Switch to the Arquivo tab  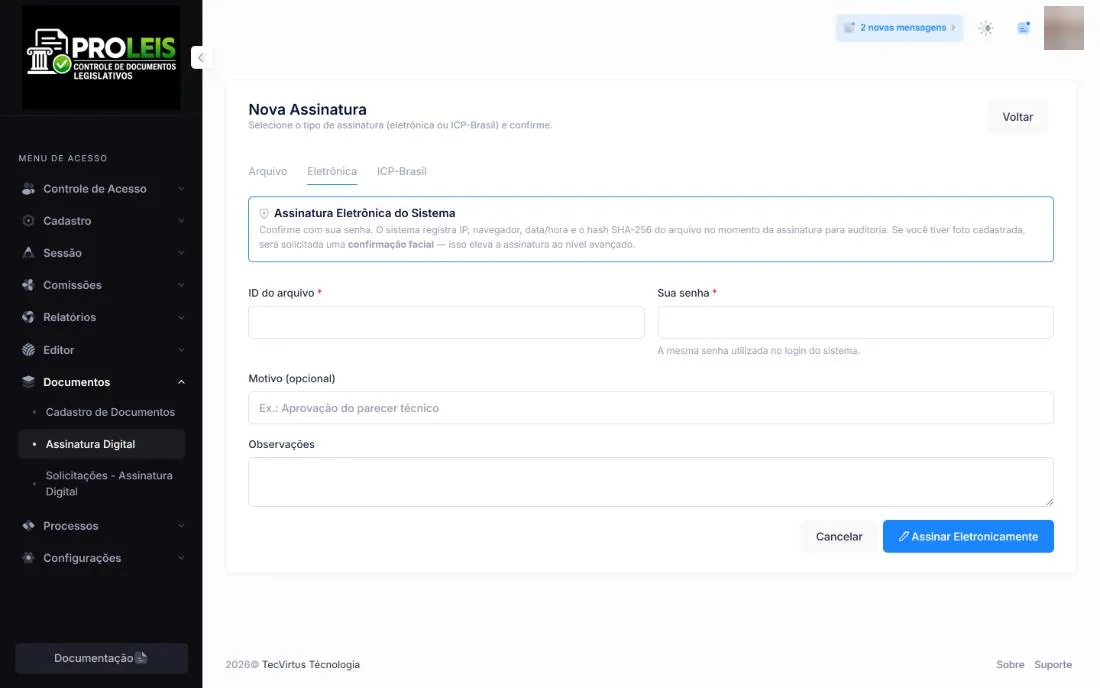click(x=267, y=171)
